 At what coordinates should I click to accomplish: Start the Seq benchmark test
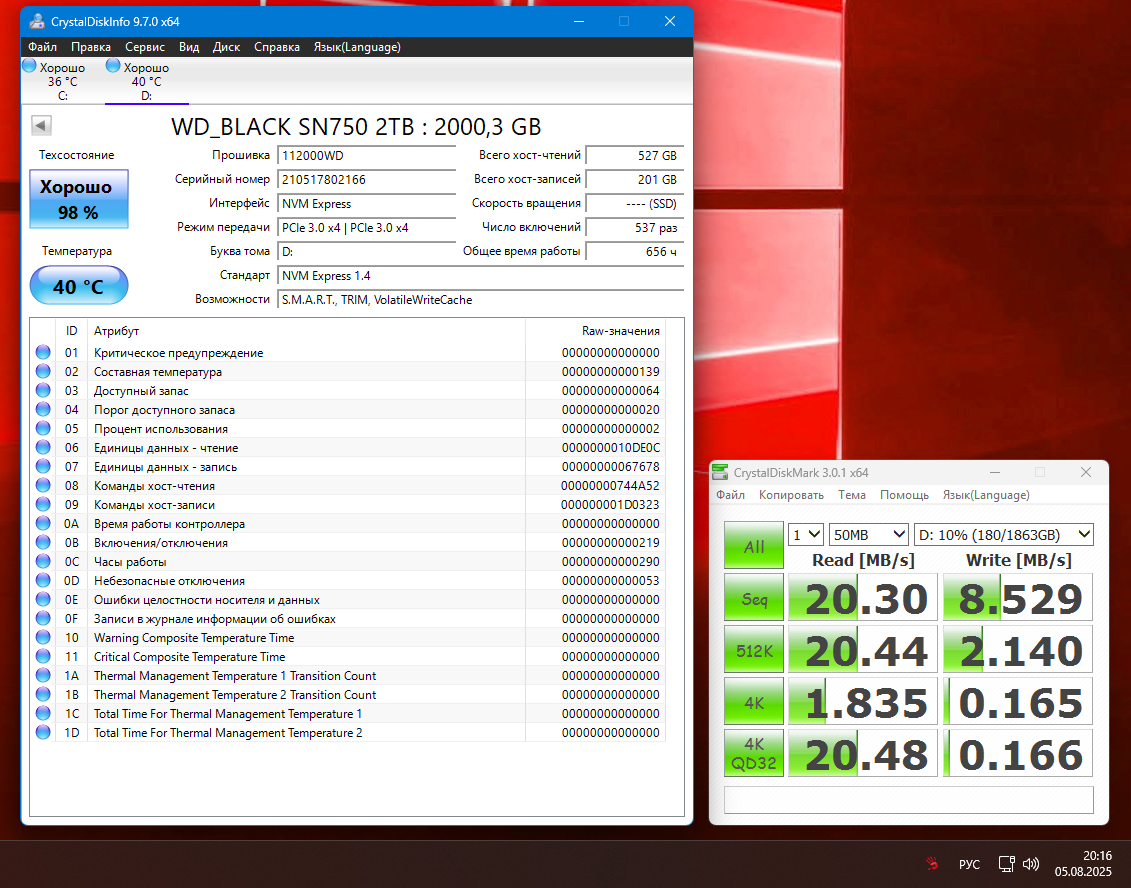tap(754, 597)
